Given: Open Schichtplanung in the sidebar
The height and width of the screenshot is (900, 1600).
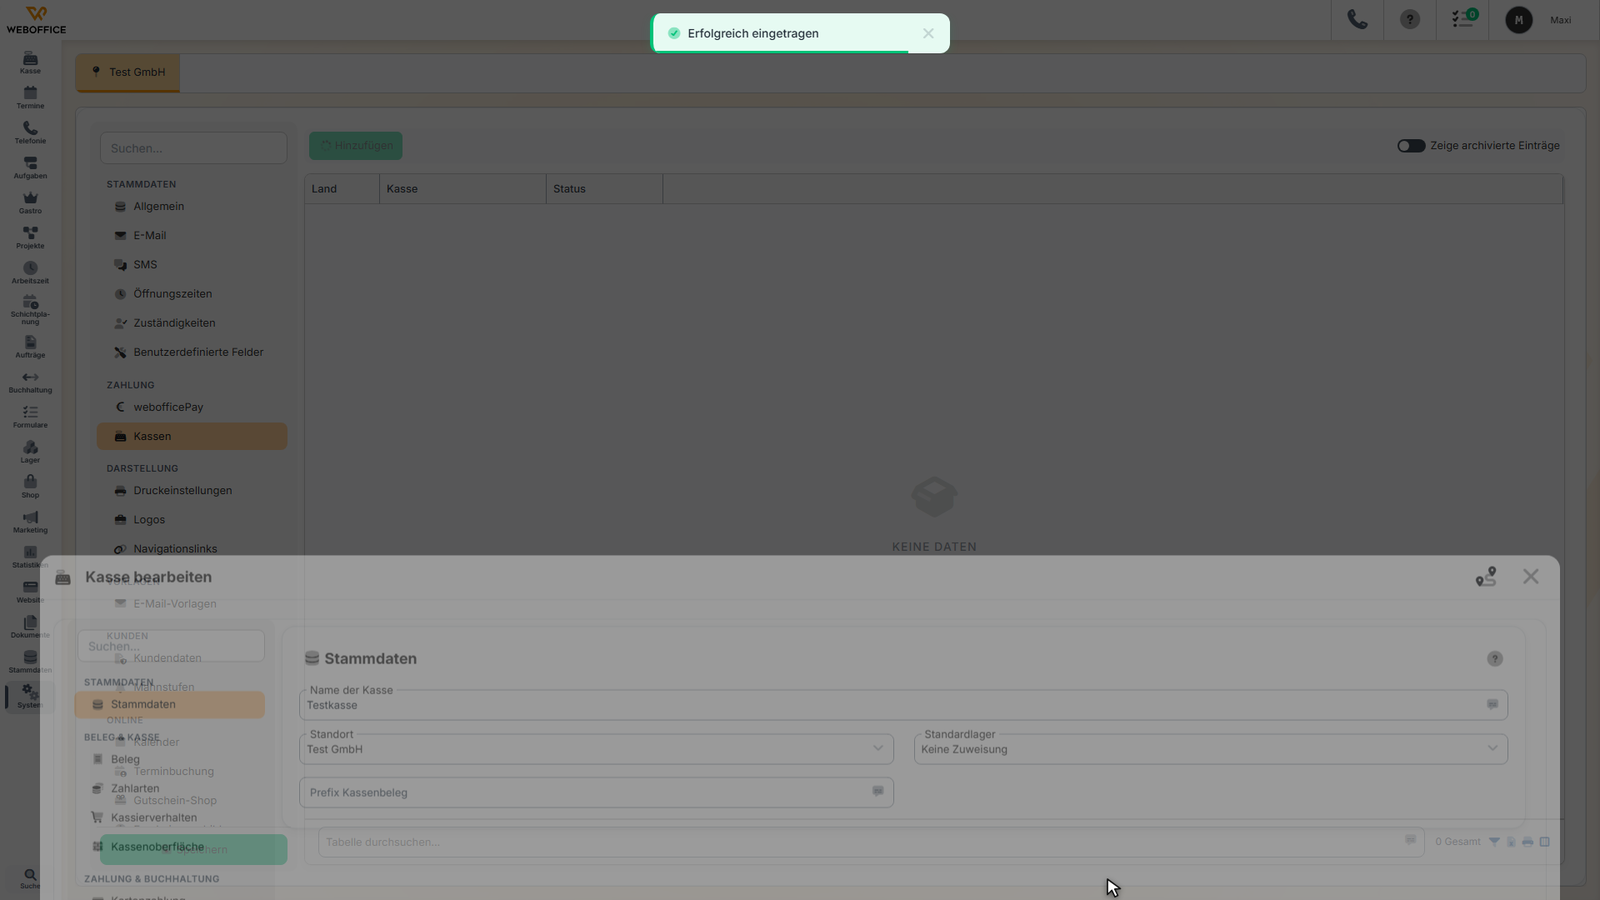Looking at the screenshot, I should point(30,310).
